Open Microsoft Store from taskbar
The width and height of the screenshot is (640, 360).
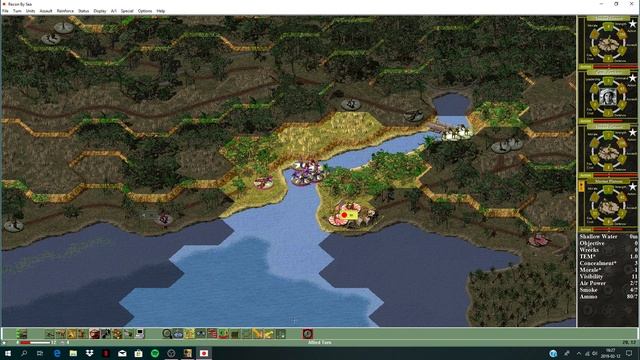(x=138, y=353)
